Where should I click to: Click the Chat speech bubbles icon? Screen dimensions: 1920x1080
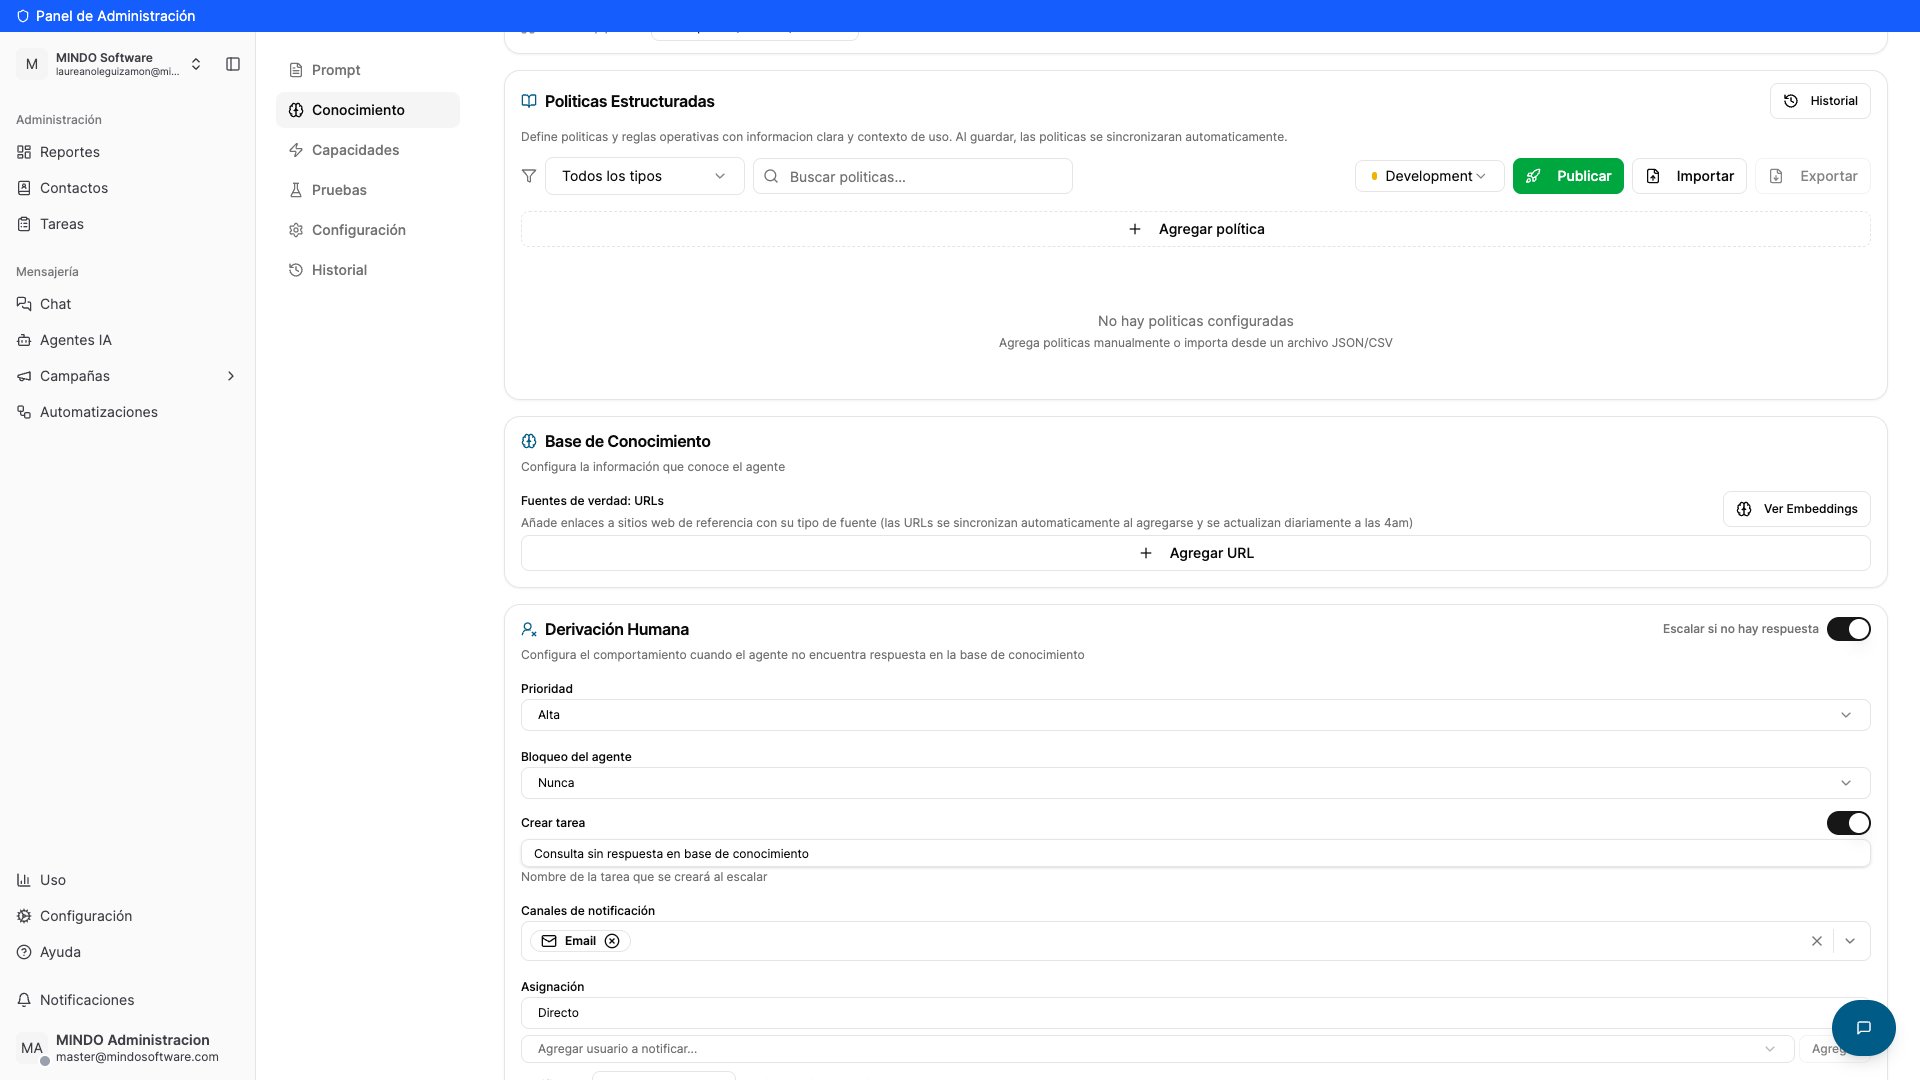coord(24,304)
